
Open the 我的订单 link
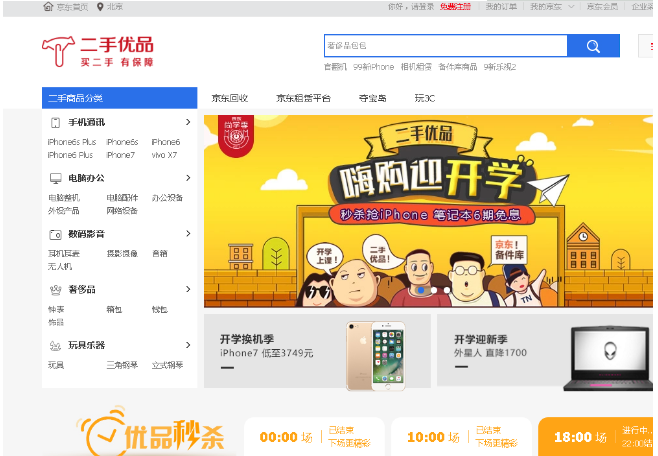tap(501, 7)
